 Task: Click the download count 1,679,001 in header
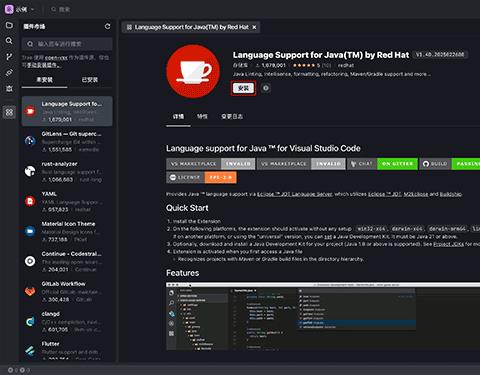click(x=271, y=65)
